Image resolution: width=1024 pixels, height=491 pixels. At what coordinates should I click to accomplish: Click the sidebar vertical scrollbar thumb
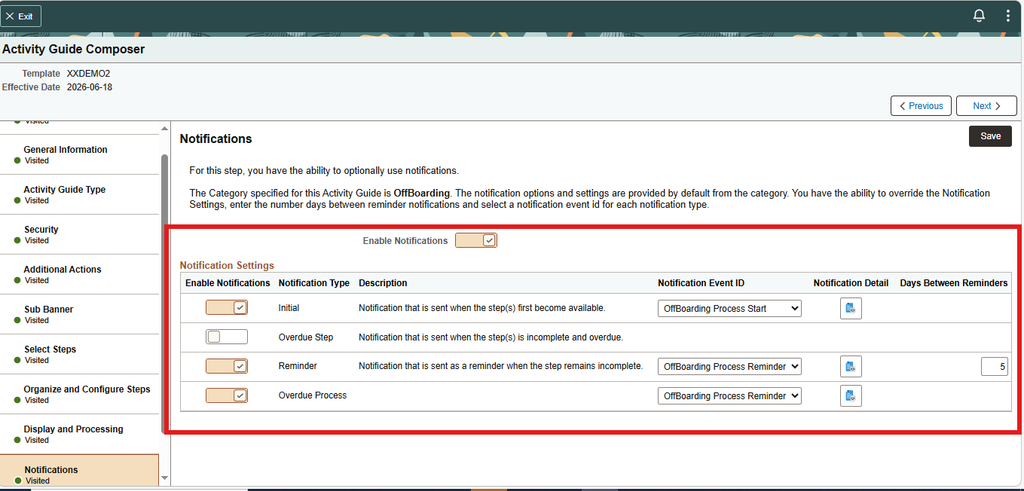165,294
